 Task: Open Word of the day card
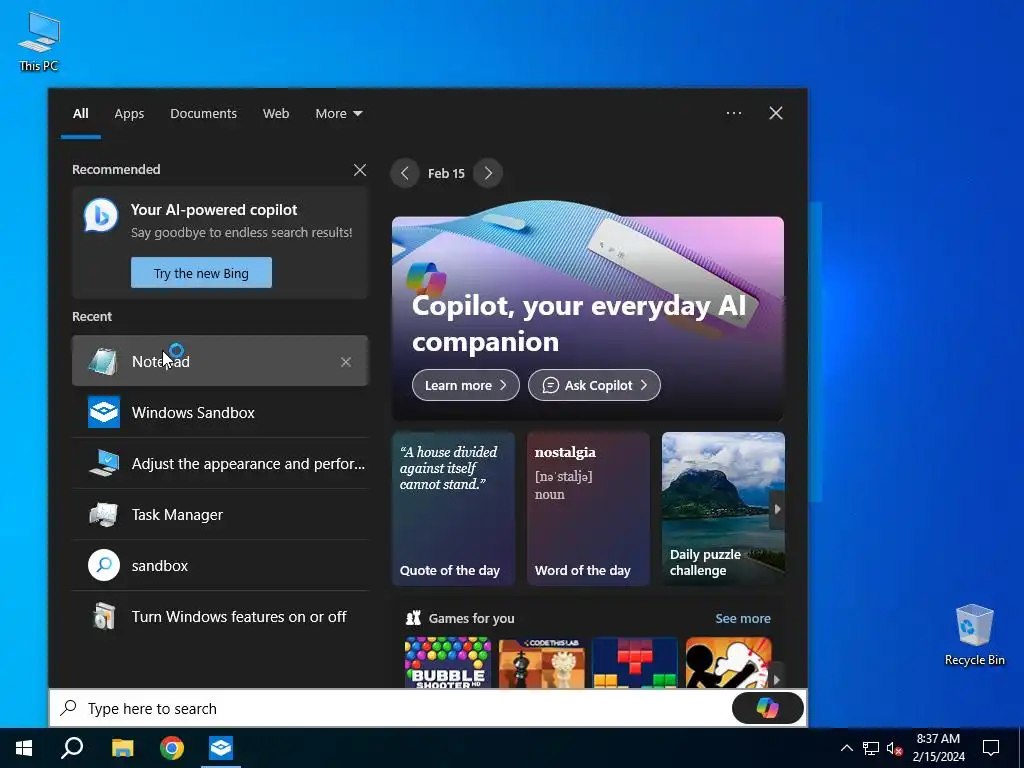[588, 508]
